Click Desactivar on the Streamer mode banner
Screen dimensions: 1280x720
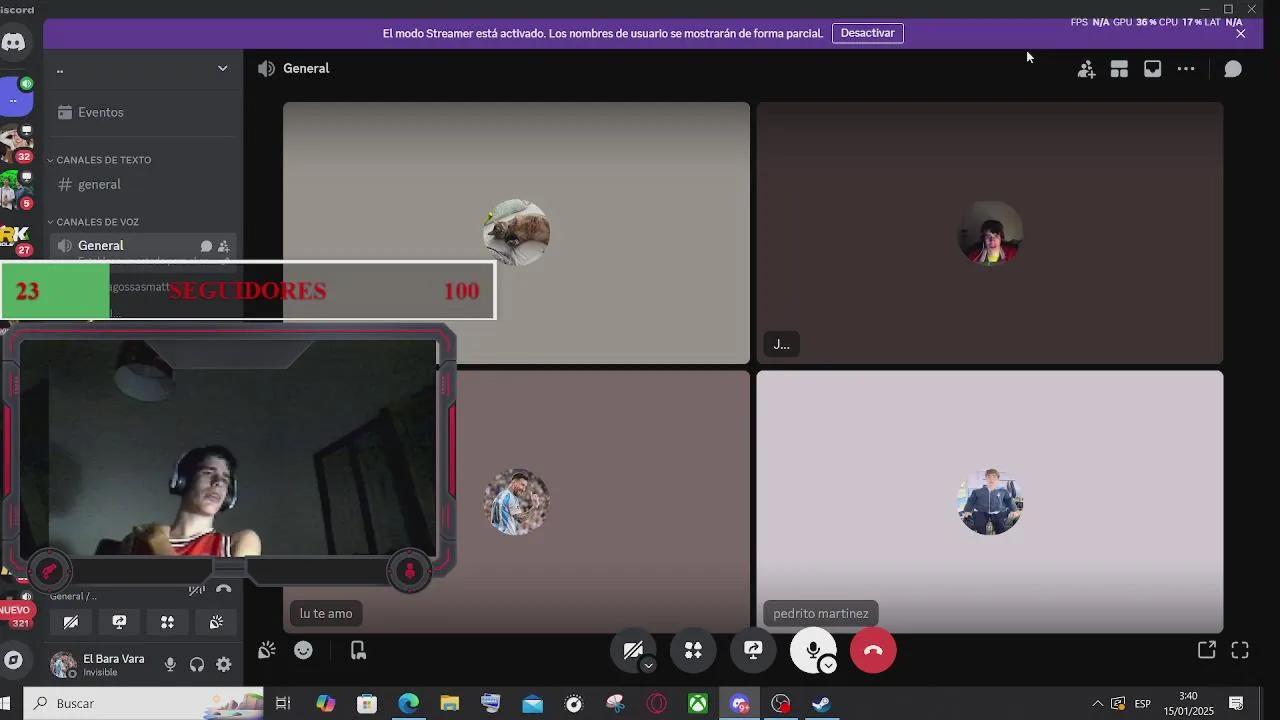pyautogui.click(x=867, y=33)
